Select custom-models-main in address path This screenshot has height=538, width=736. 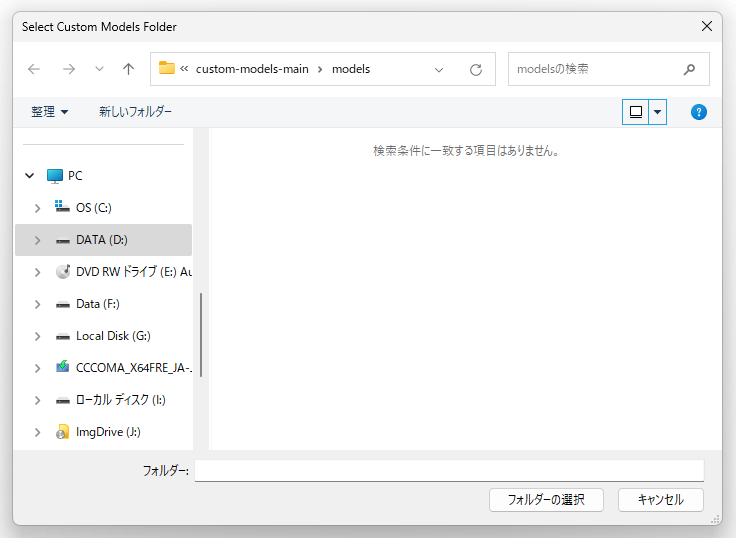coord(252,69)
